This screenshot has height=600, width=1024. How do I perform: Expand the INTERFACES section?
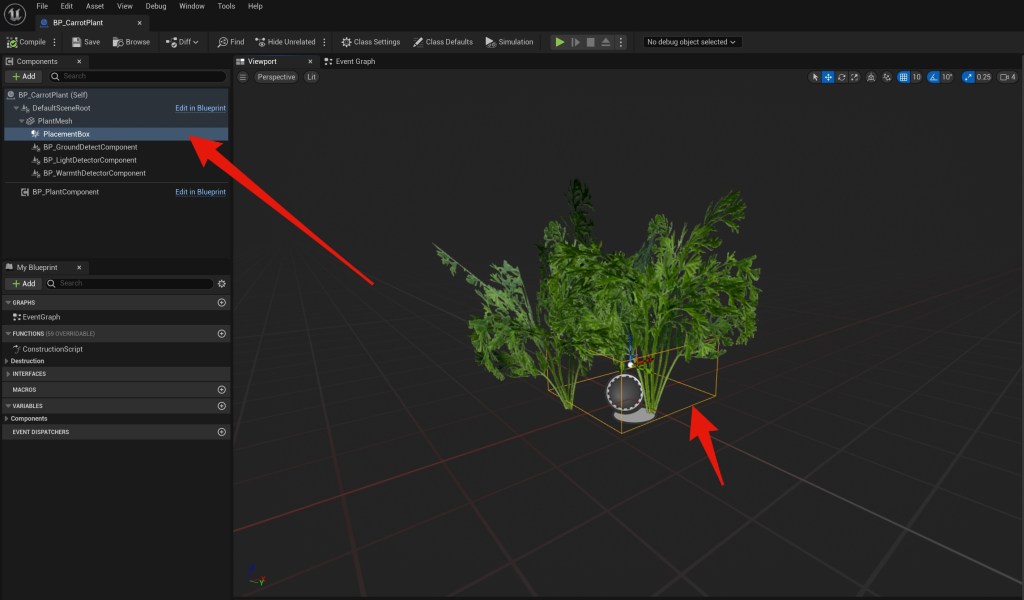pyautogui.click(x=8, y=374)
